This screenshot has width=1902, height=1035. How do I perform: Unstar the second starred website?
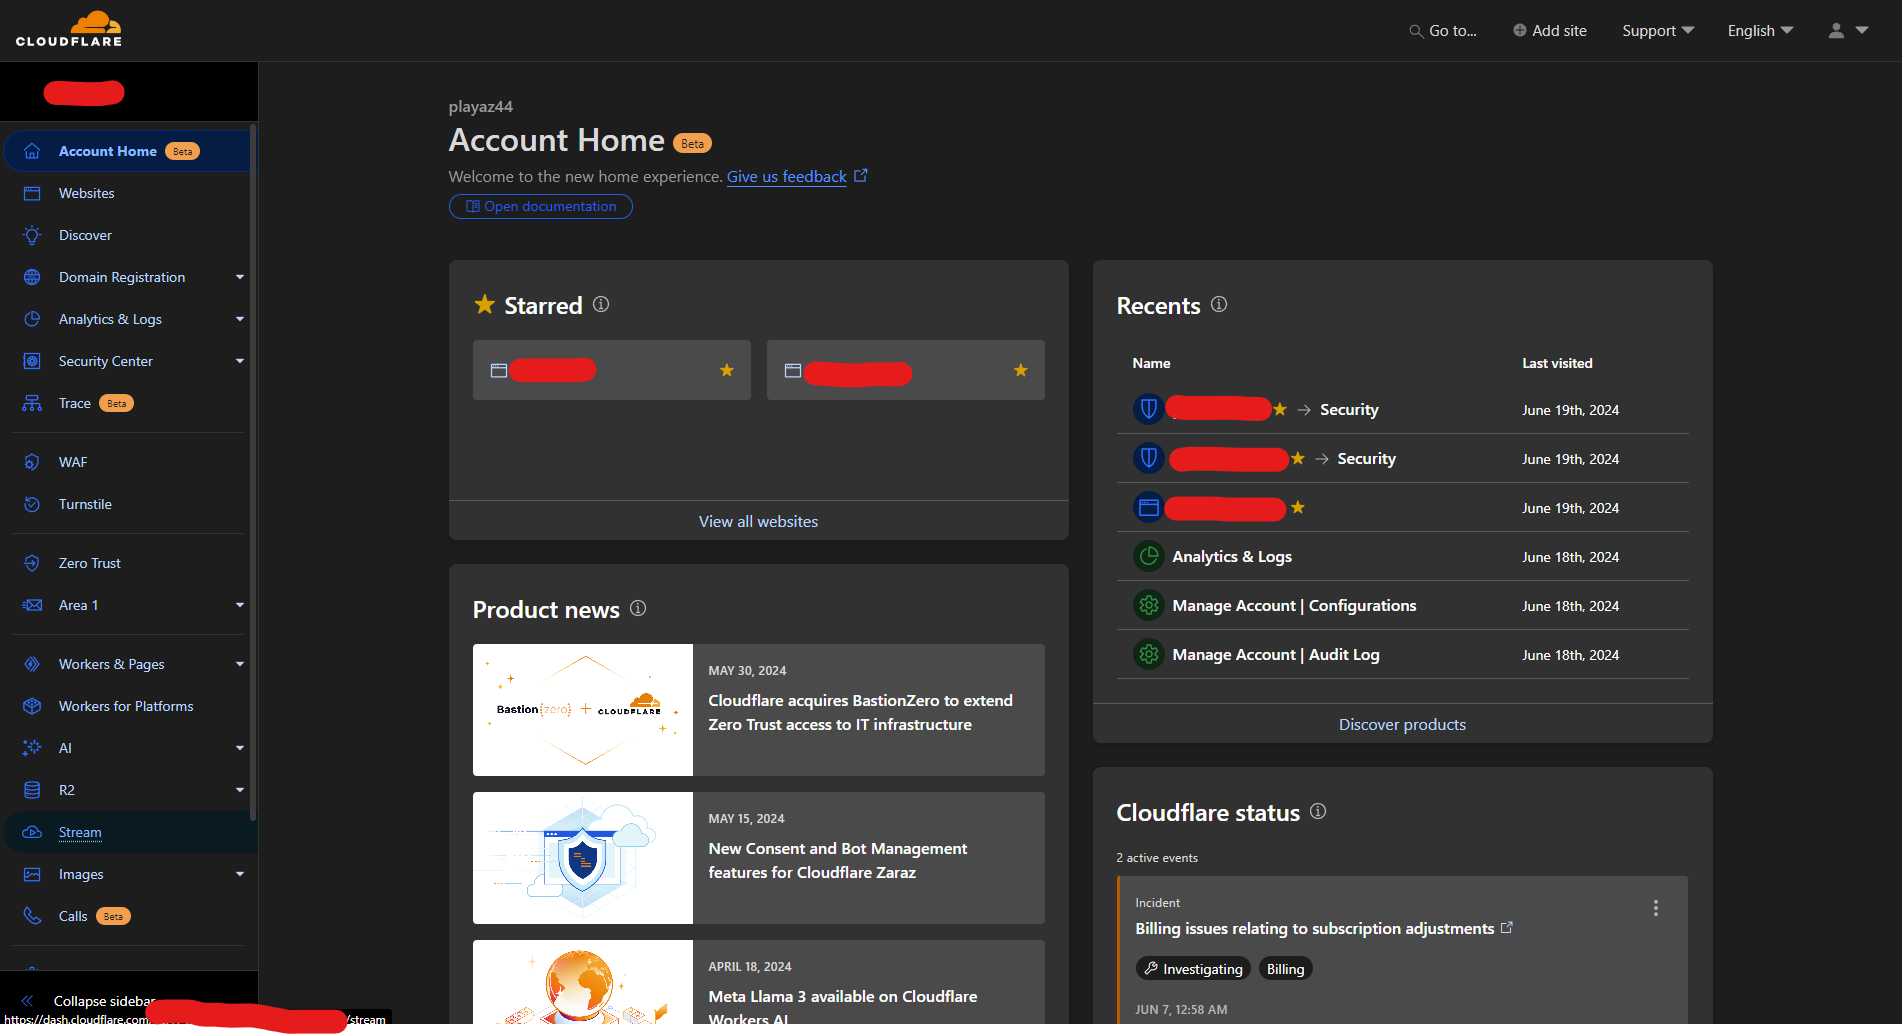pos(1021,369)
